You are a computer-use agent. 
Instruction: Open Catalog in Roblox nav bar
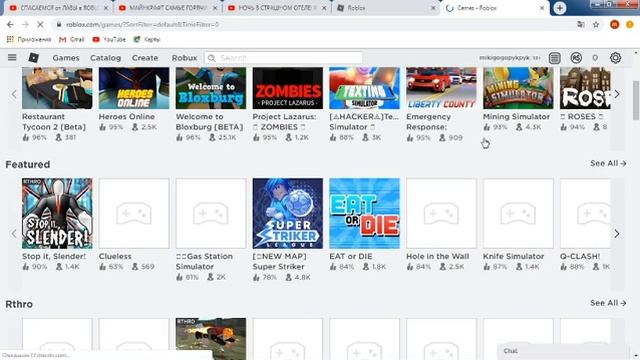pos(105,58)
